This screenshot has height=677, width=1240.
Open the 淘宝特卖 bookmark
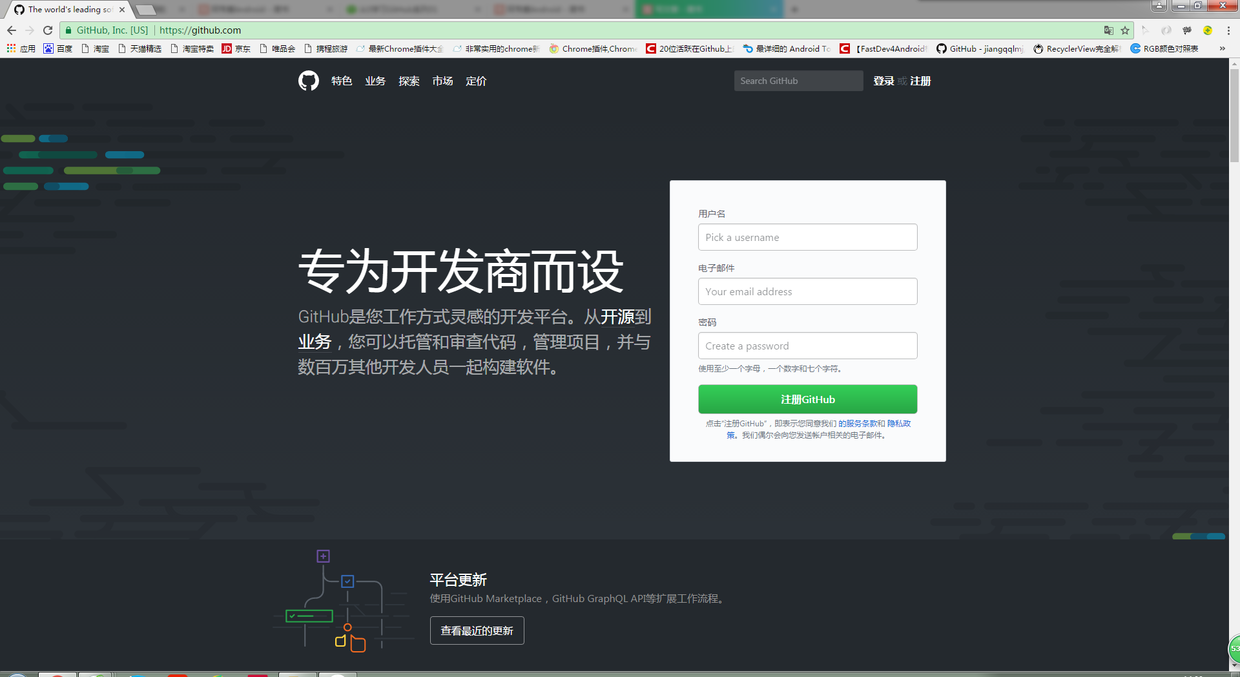pos(192,48)
